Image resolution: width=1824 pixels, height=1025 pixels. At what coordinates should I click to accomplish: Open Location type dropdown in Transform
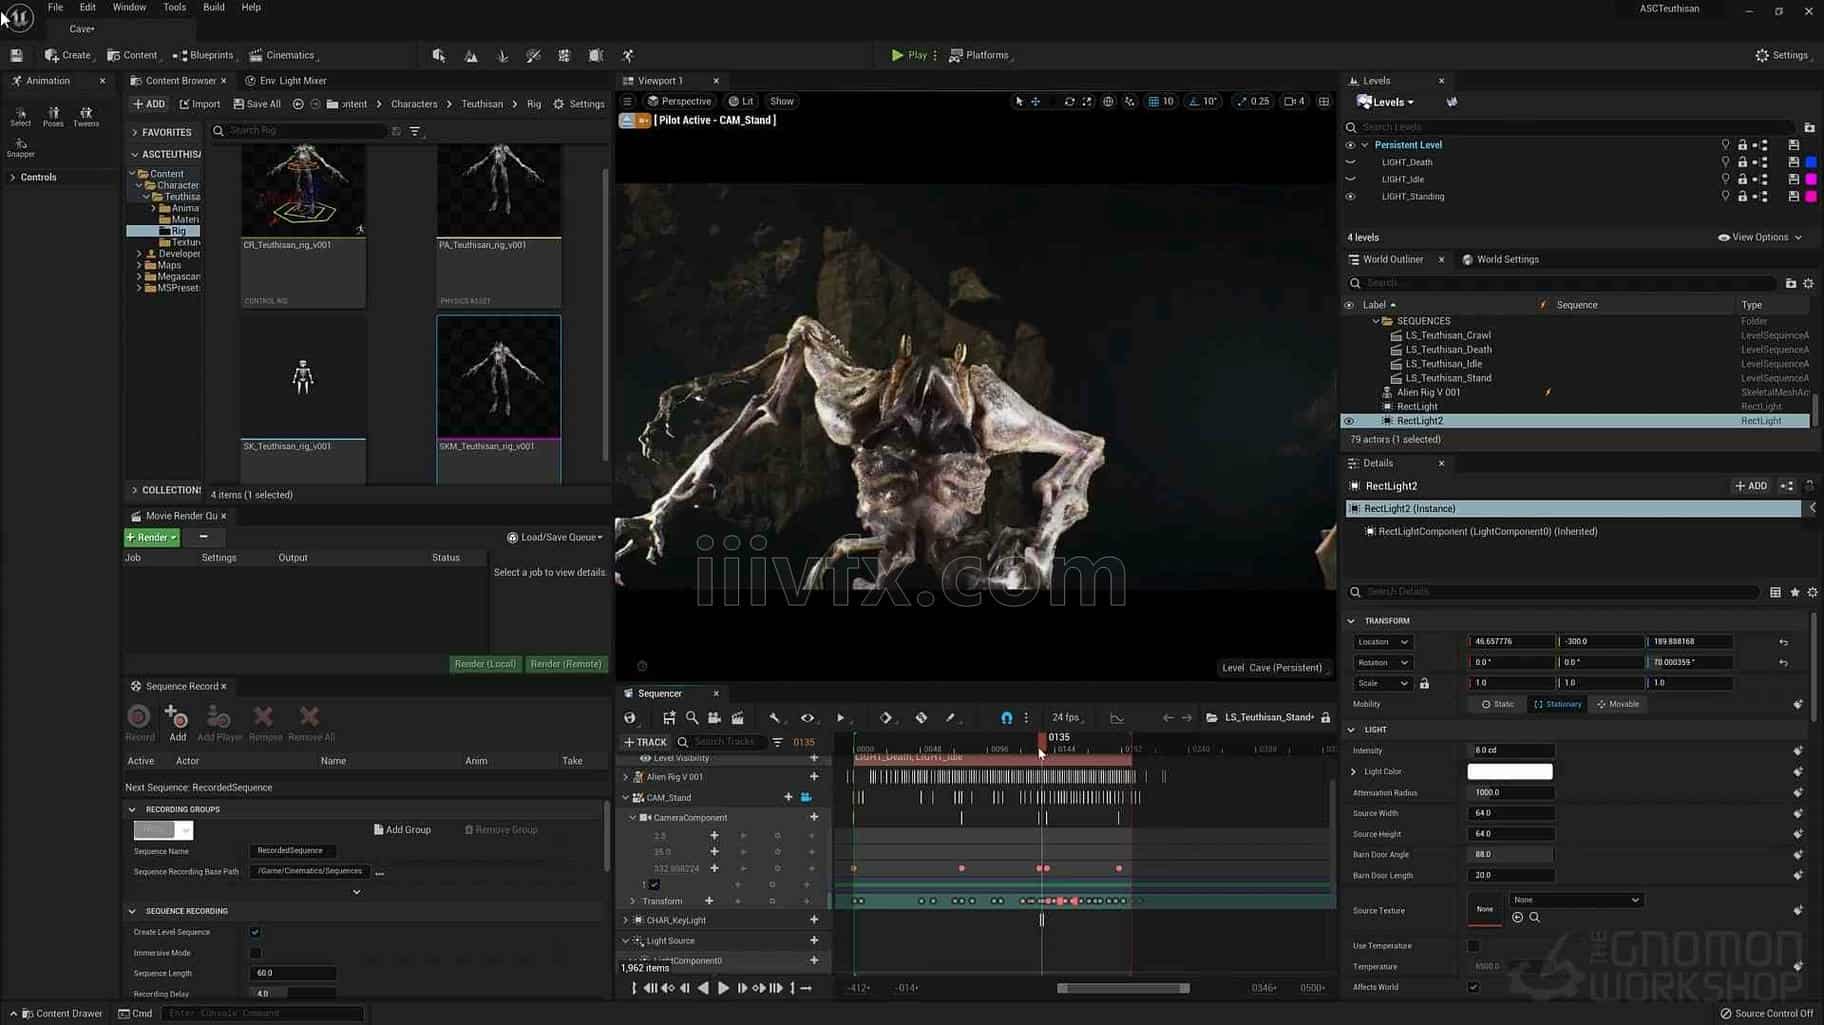click(x=1382, y=642)
